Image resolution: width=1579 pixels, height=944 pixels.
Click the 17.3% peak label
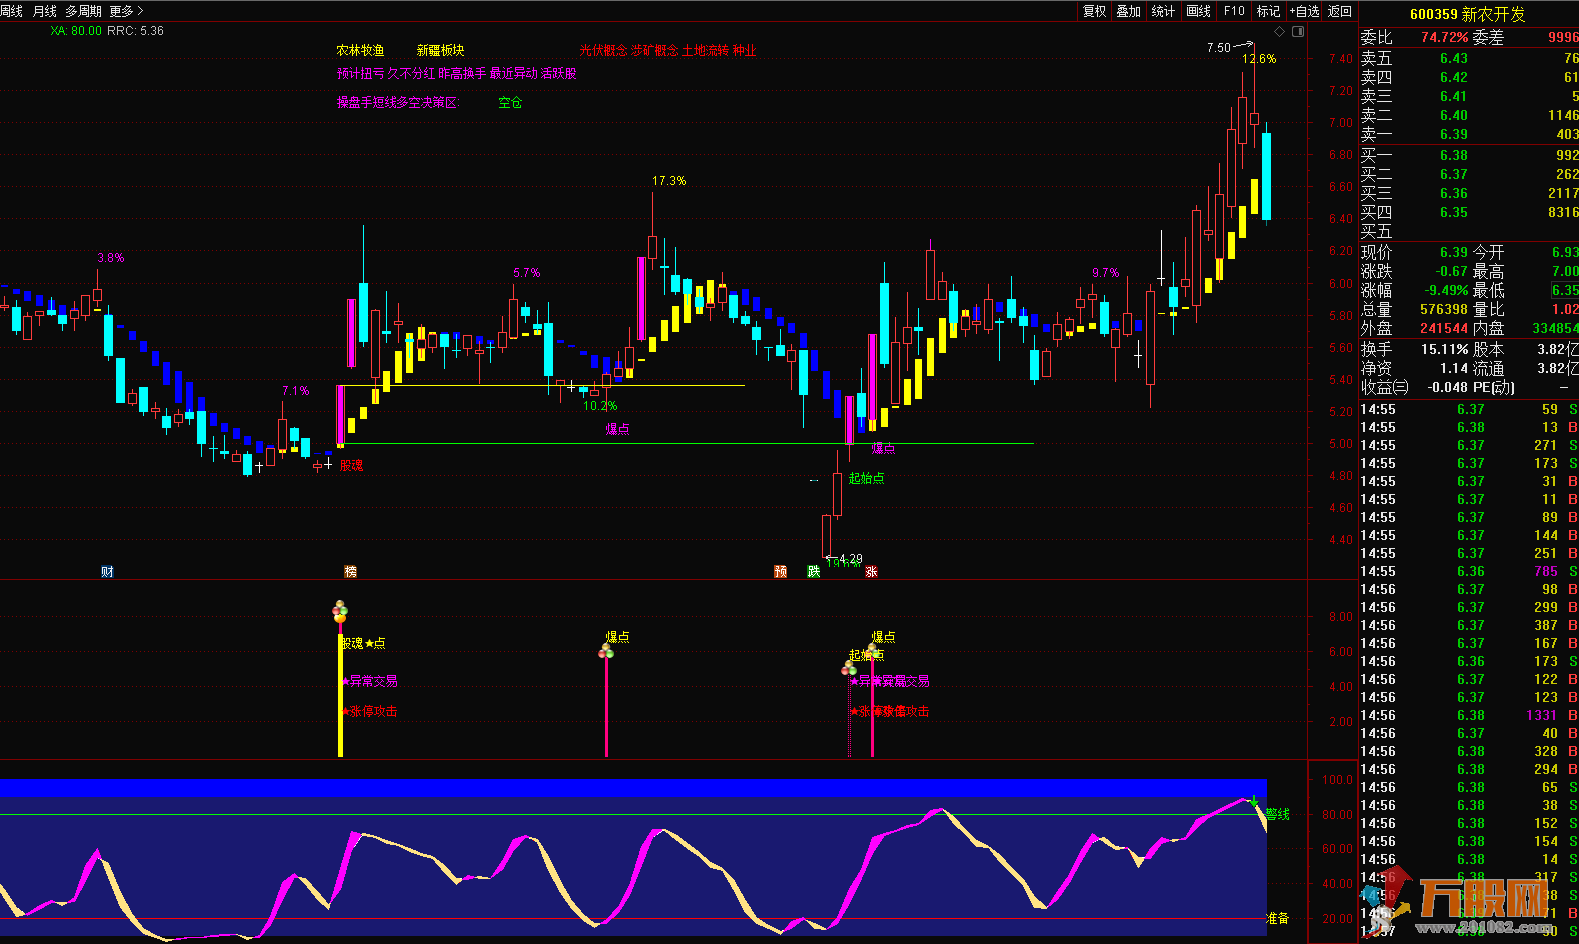point(669,181)
